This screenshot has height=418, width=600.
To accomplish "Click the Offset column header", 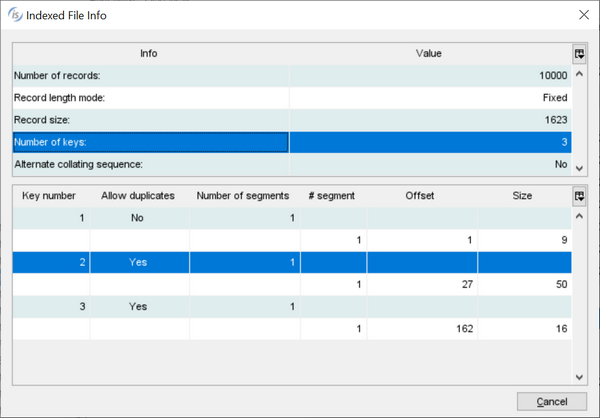I will [420, 196].
